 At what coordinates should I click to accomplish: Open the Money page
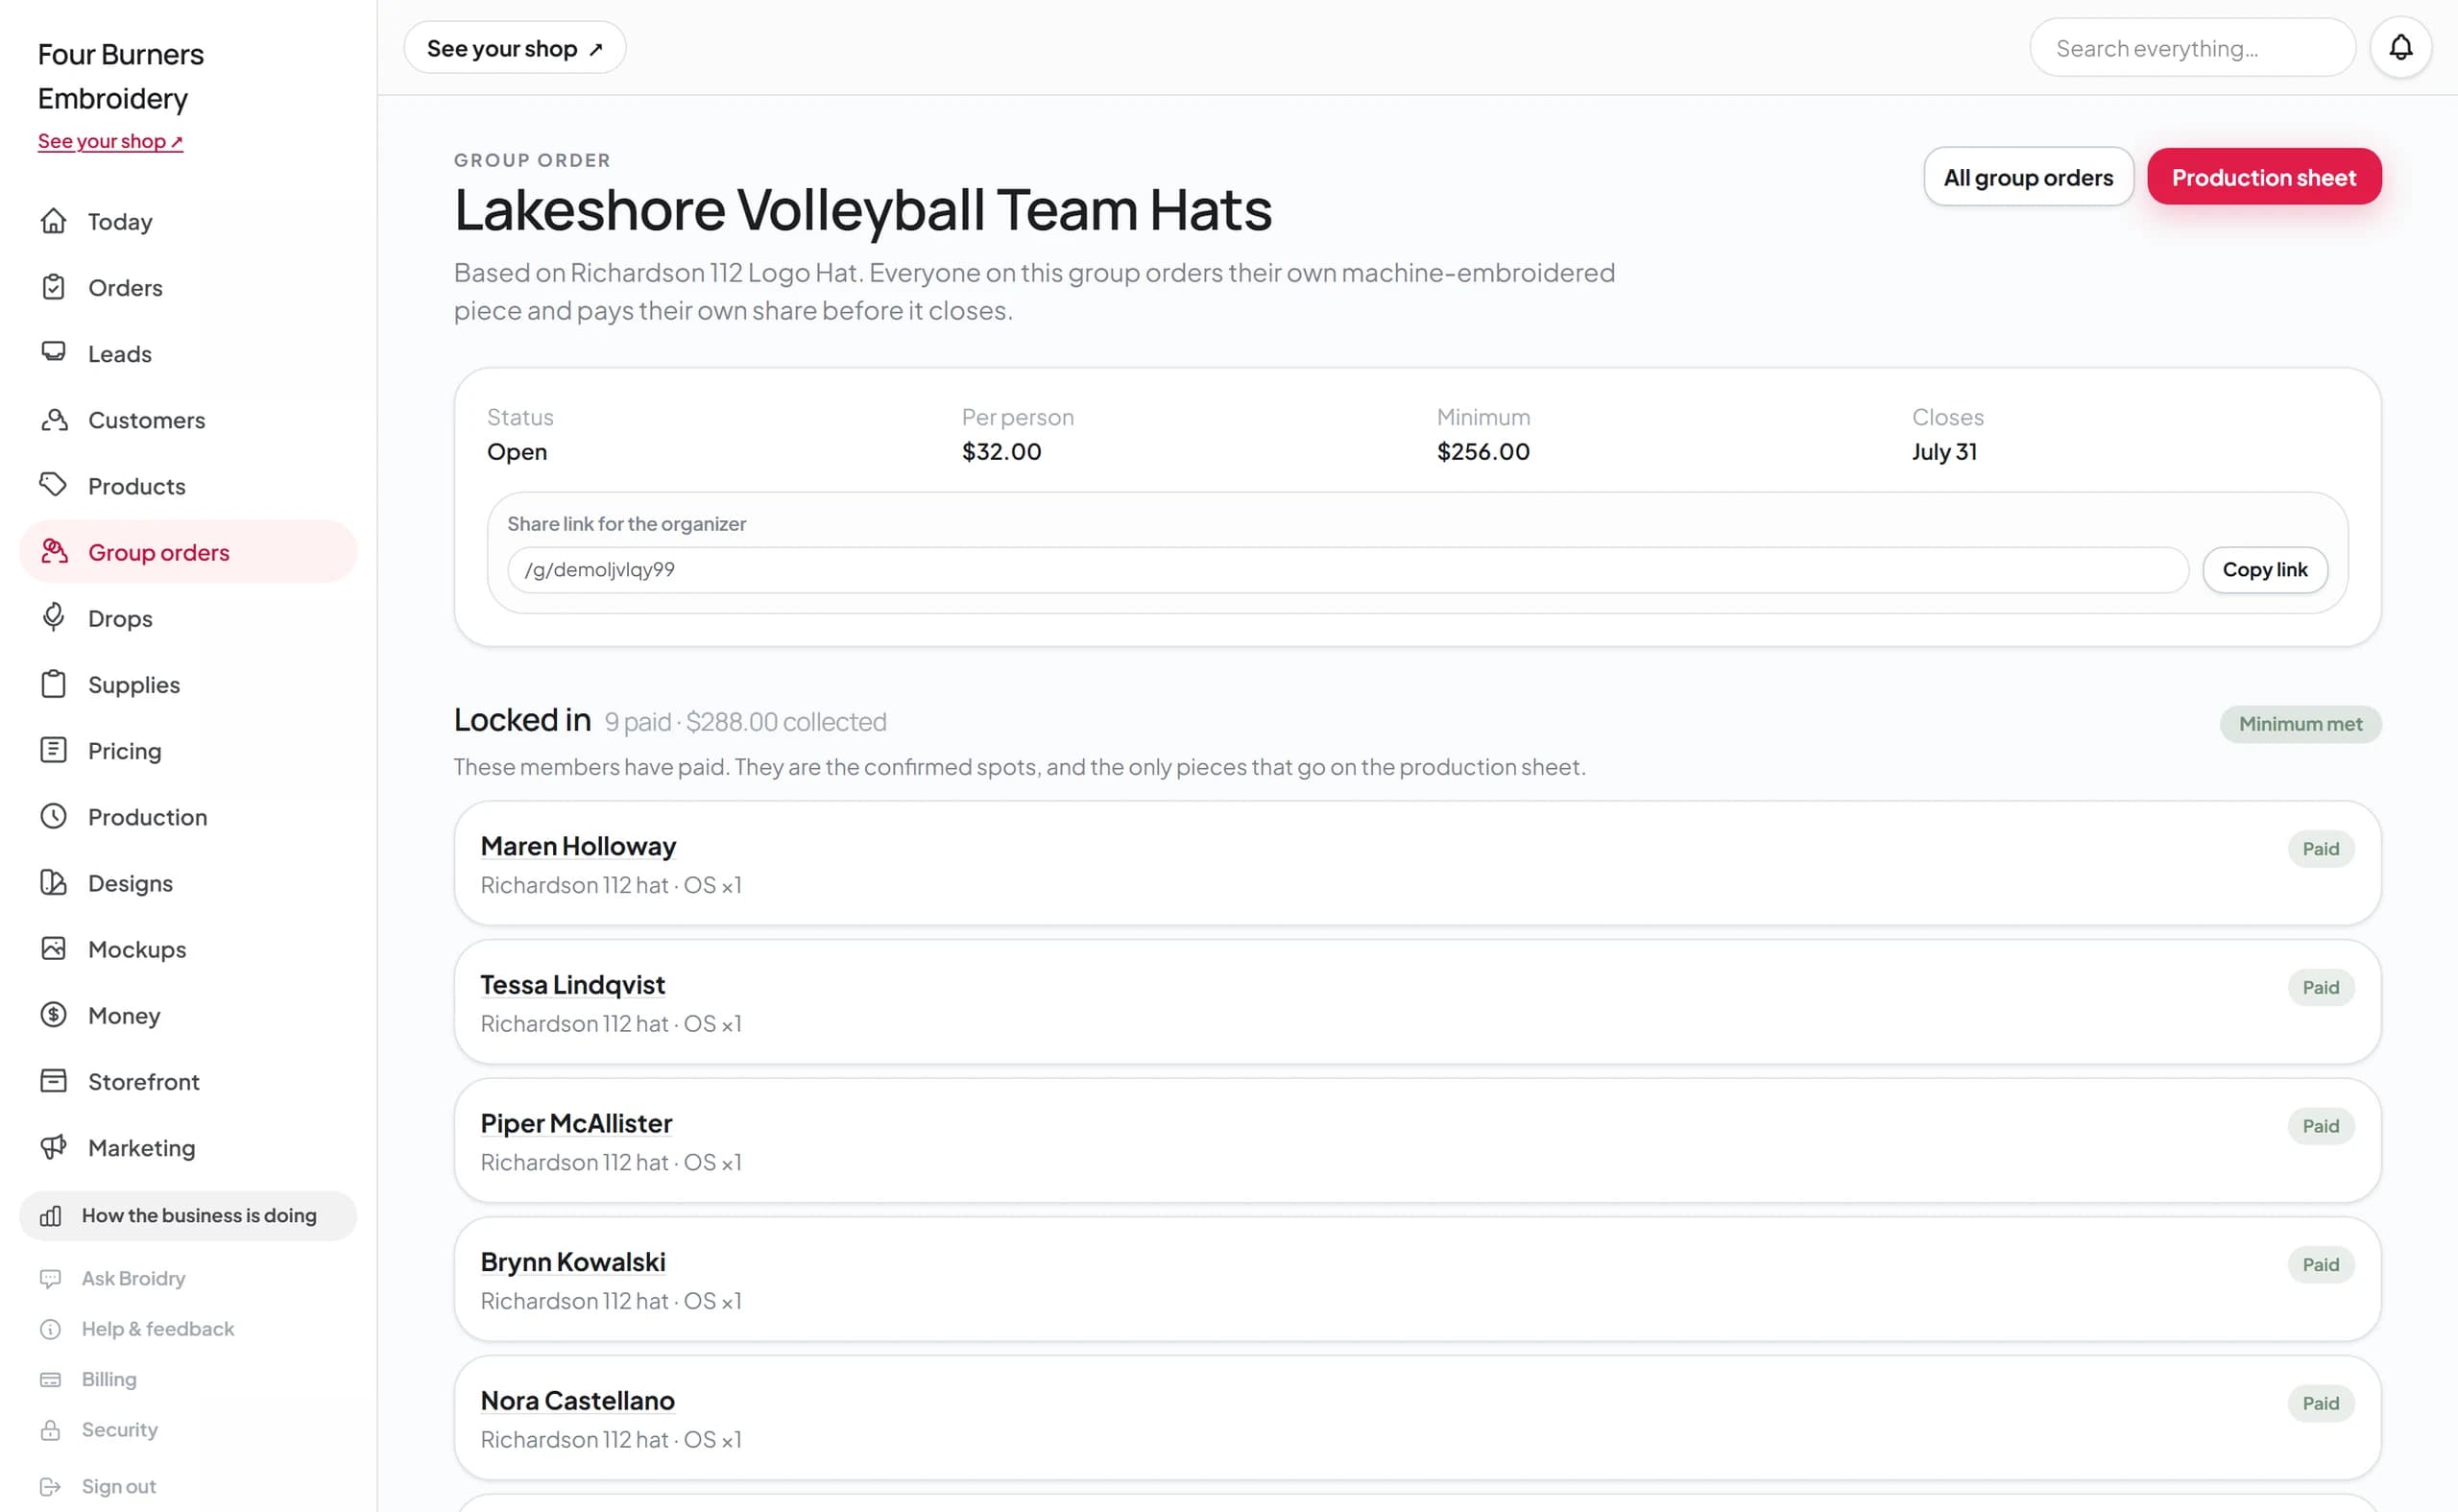click(188, 1014)
